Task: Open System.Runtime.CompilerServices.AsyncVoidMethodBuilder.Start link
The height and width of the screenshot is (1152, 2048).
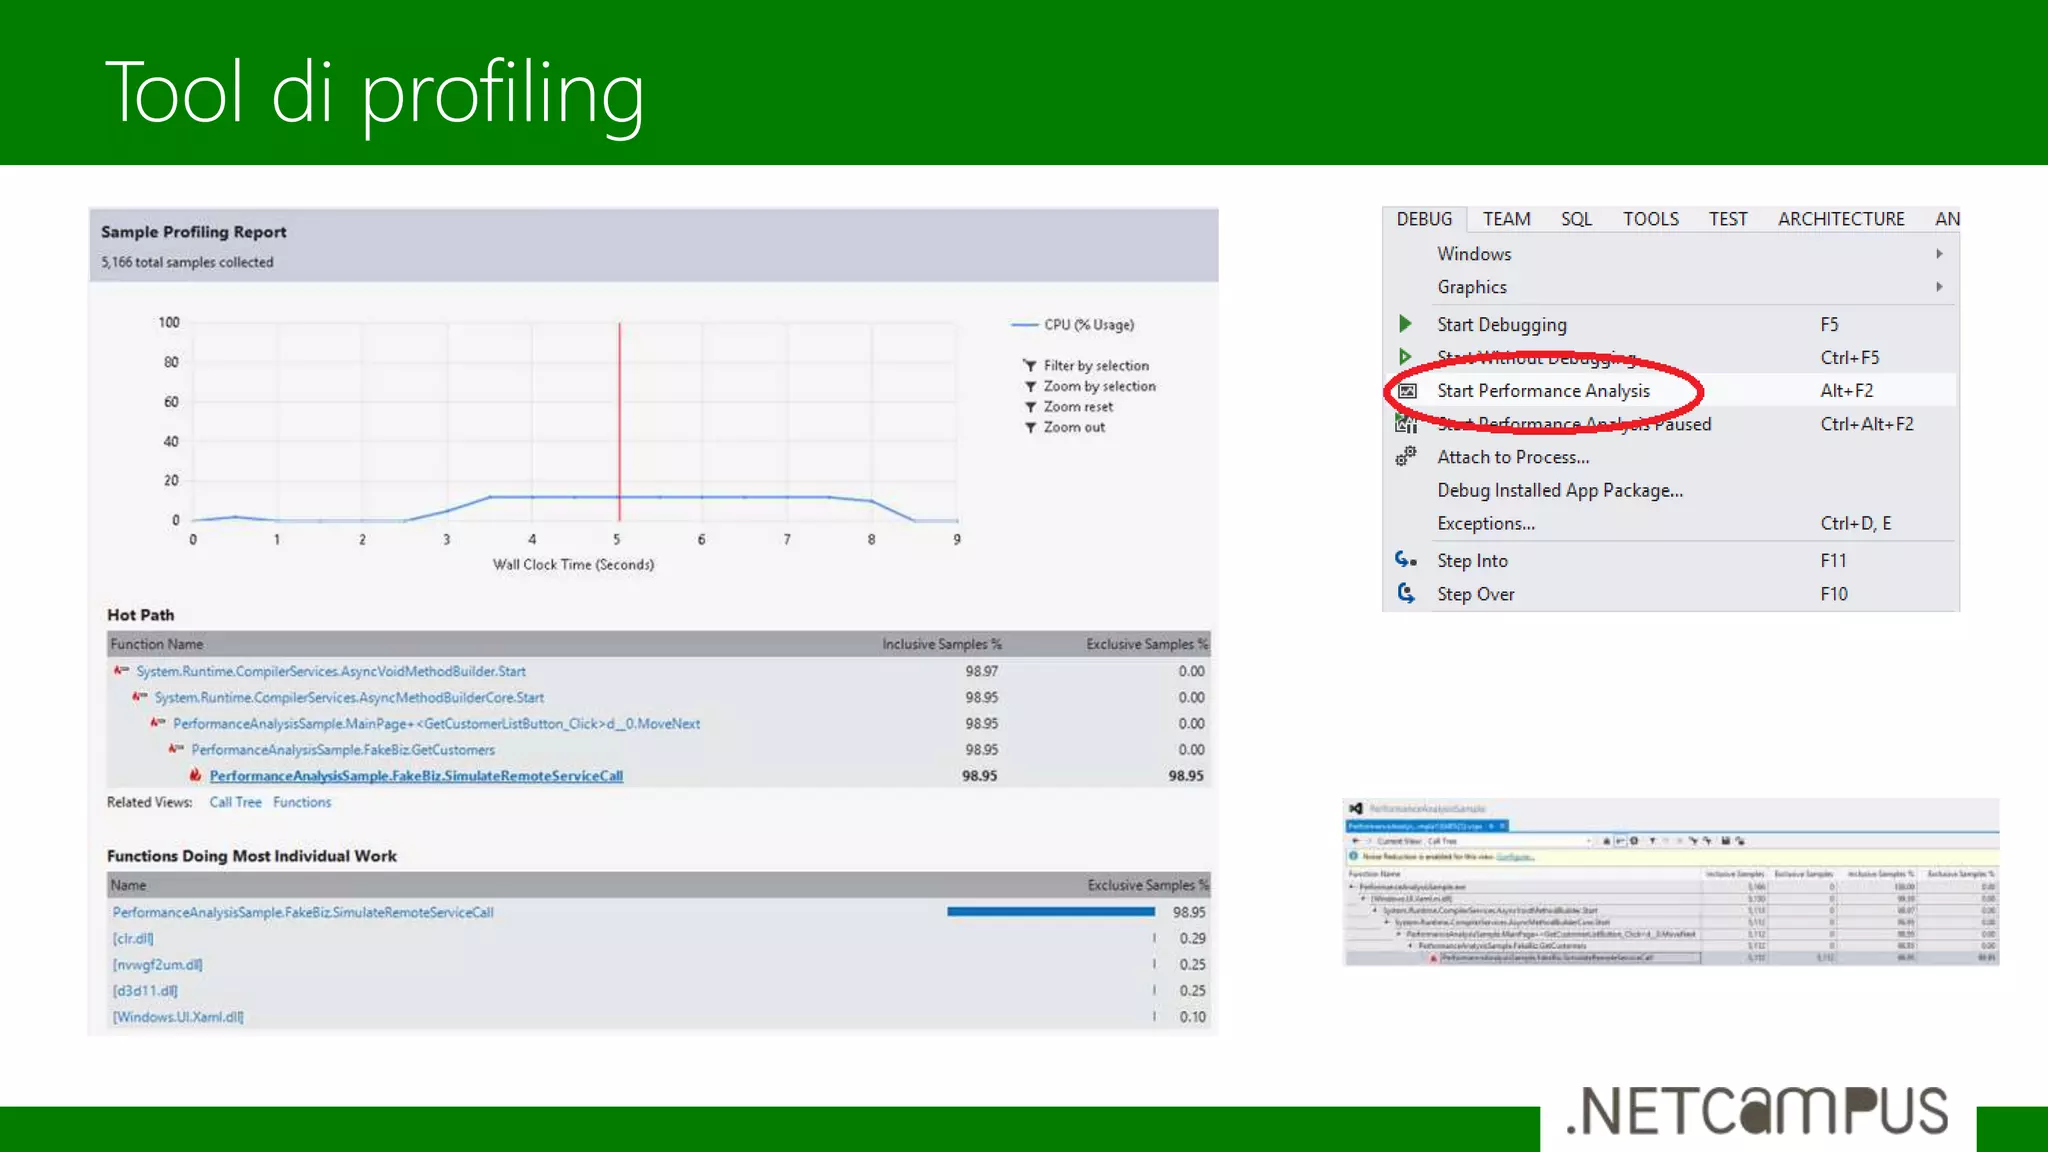Action: click(x=331, y=671)
